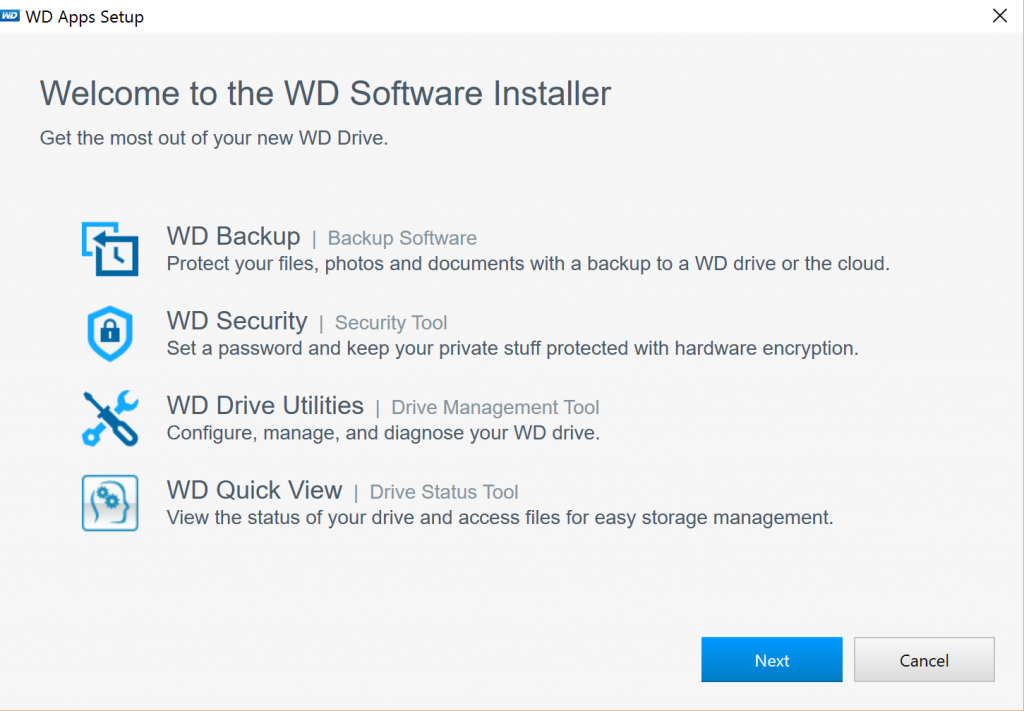The height and width of the screenshot is (711, 1024).
Task: Click the 'Get the most out' tagline
Action: pos(214,138)
